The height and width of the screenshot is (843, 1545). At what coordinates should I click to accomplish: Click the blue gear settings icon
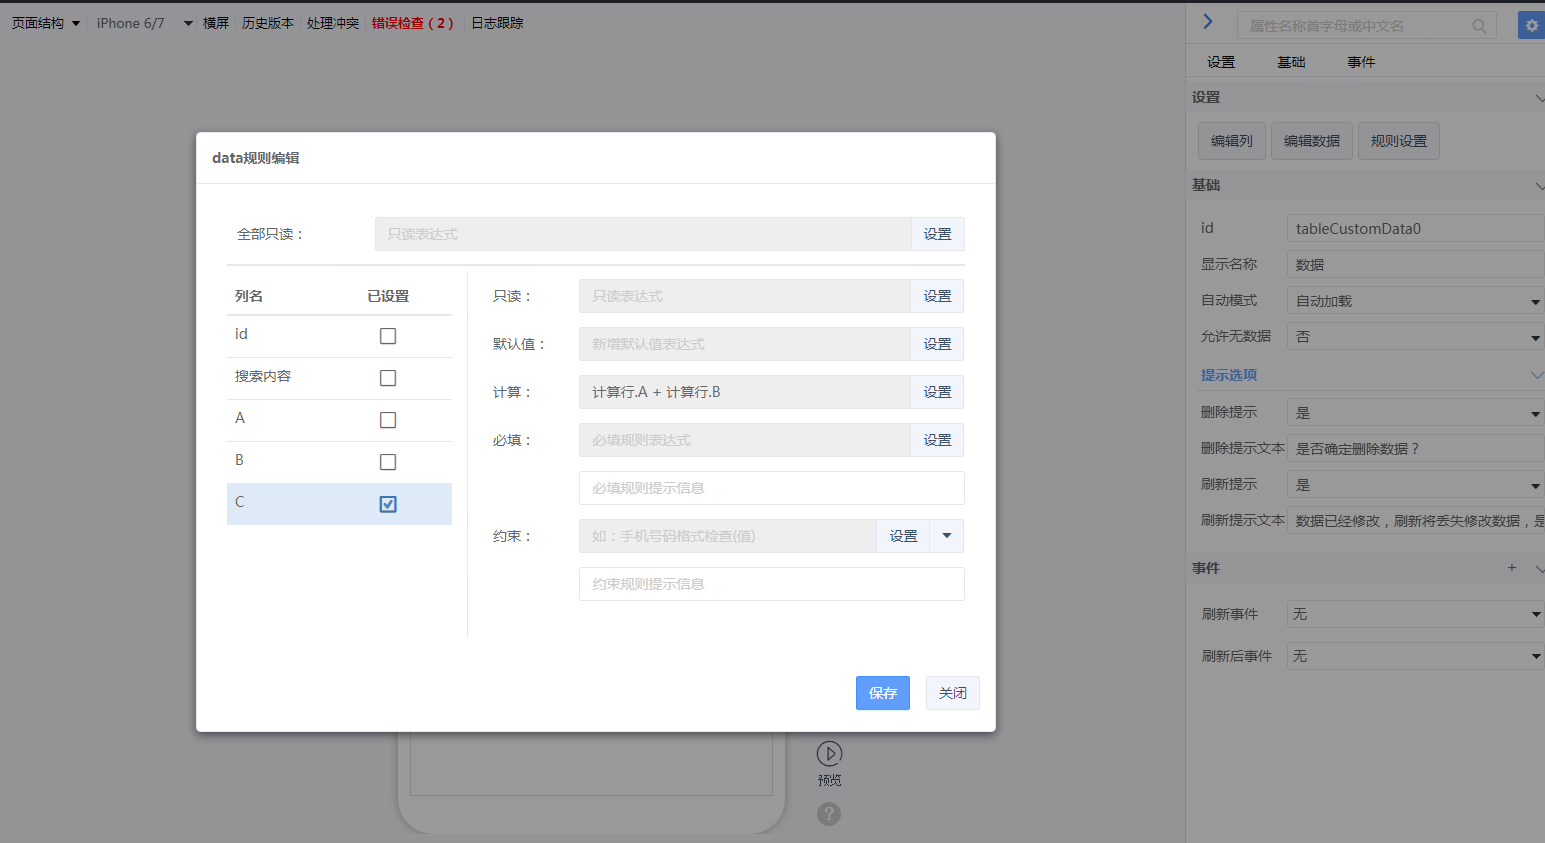coord(1531,26)
